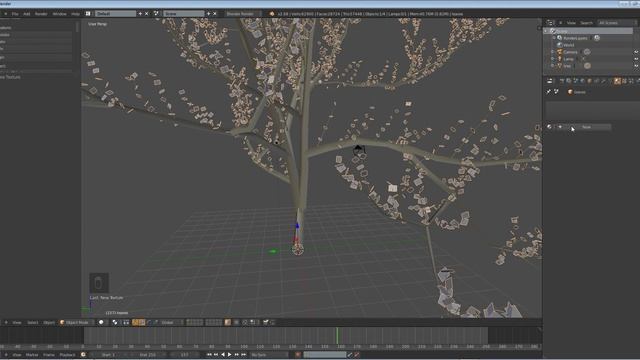640x360 pixels.
Task: Open the scene browse icon
Action: coord(156,14)
